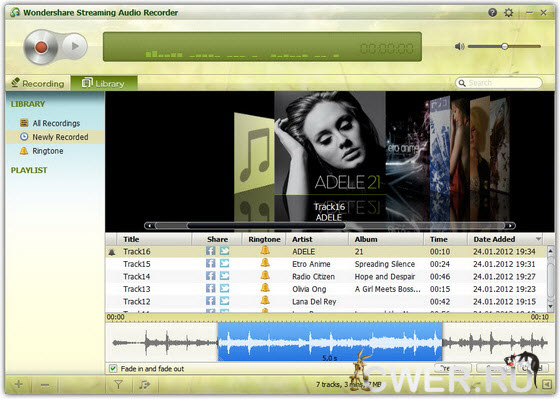This screenshot has height=399, width=560.
Task: Sort by the Album column header
Action: tap(386, 239)
